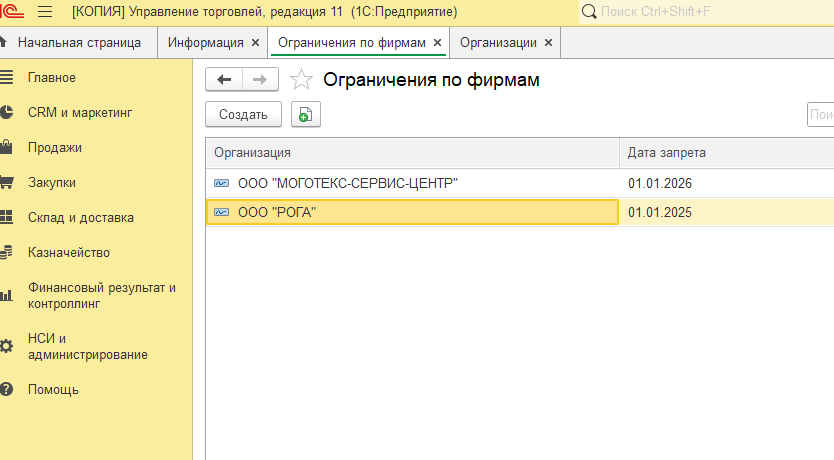This screenshot has width=834, height=460.
Task: Click the Продажи shopping bag icon
Action: point(6,147)
